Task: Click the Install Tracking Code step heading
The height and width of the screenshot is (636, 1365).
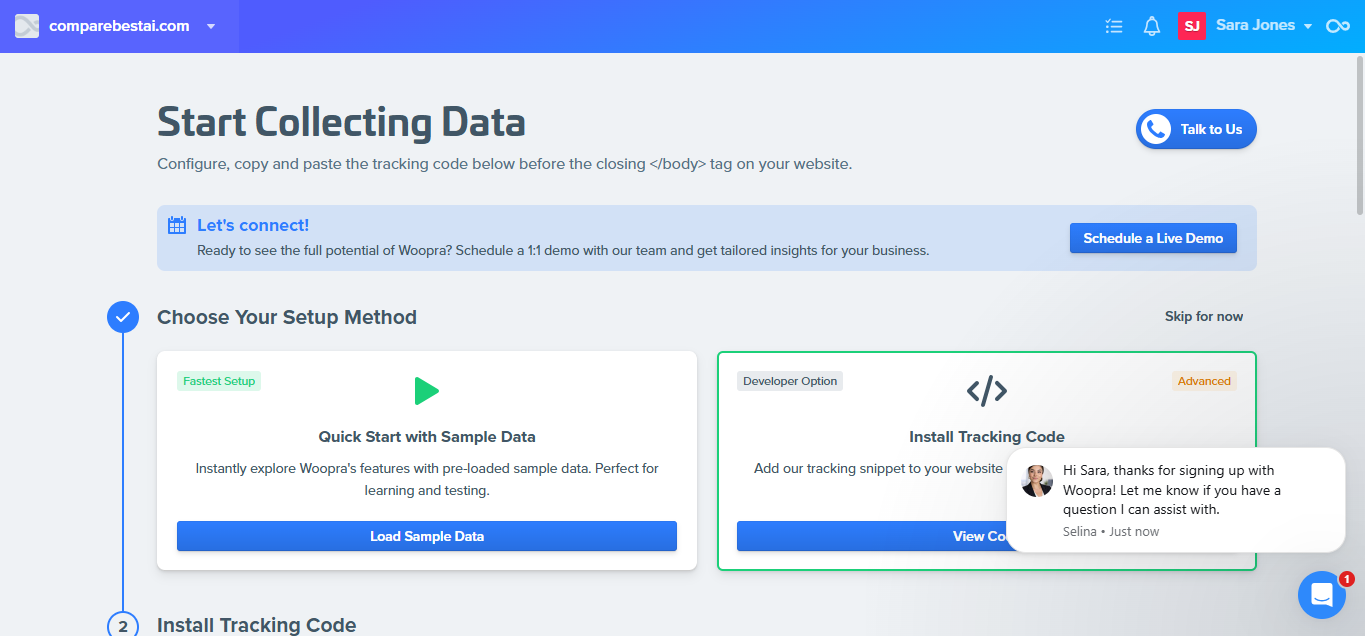Action: click(x=256, y=625)
